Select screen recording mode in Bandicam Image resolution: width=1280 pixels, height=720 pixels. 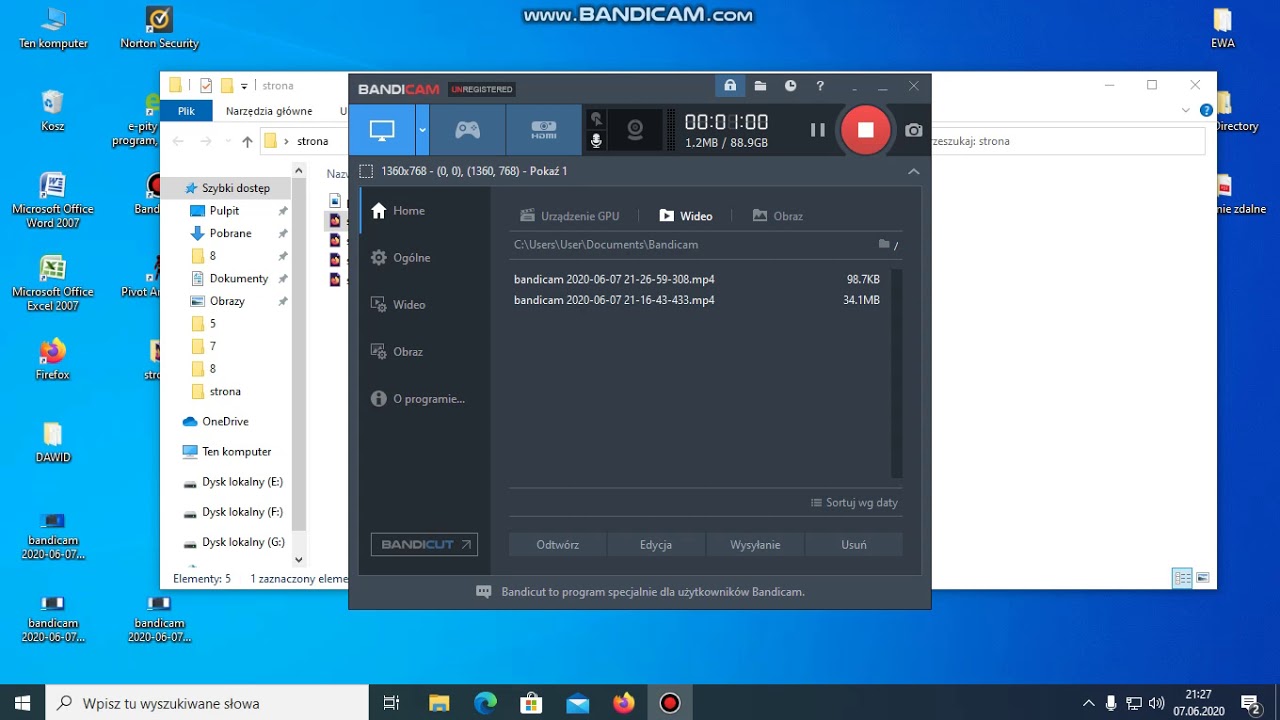click(x=383, y=130)
